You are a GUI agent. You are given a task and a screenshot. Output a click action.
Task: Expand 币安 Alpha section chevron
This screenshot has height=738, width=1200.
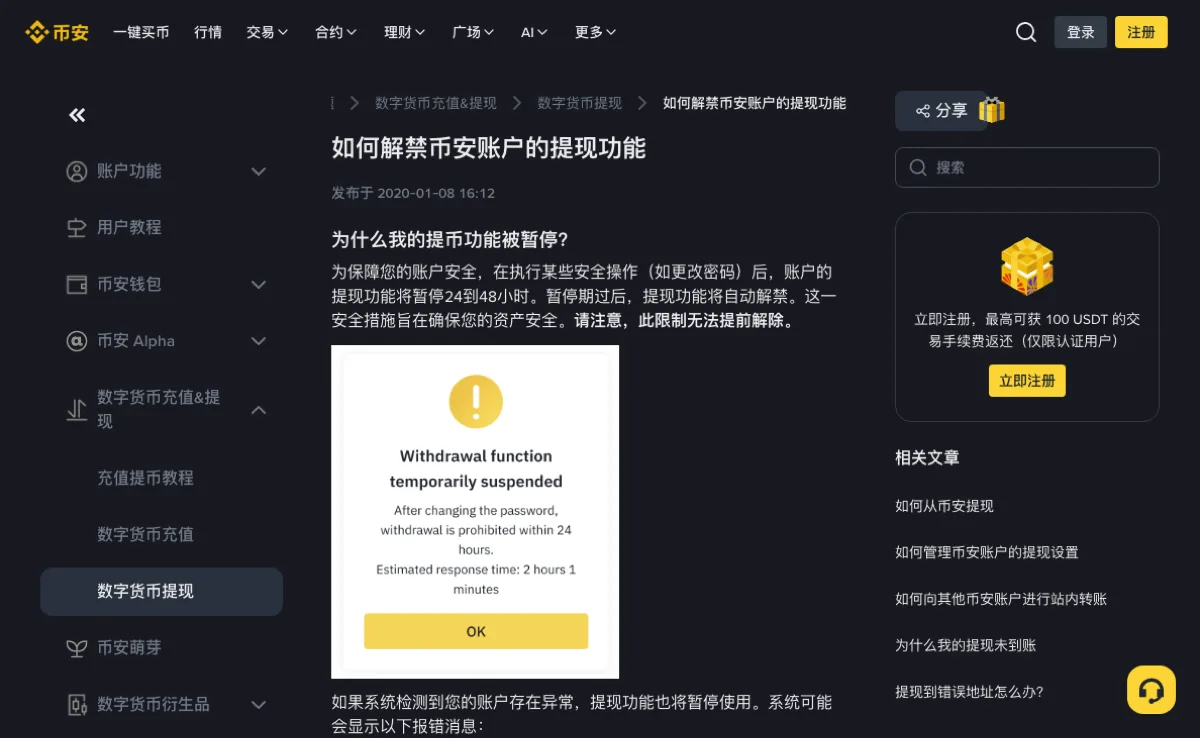[x=258, y=341]
